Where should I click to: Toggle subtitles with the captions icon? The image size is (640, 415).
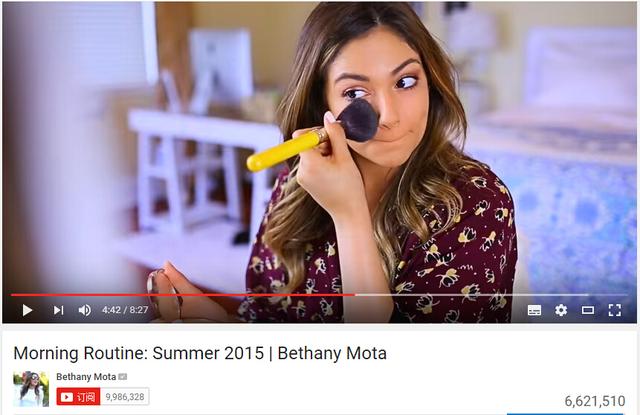pos(534,310)
